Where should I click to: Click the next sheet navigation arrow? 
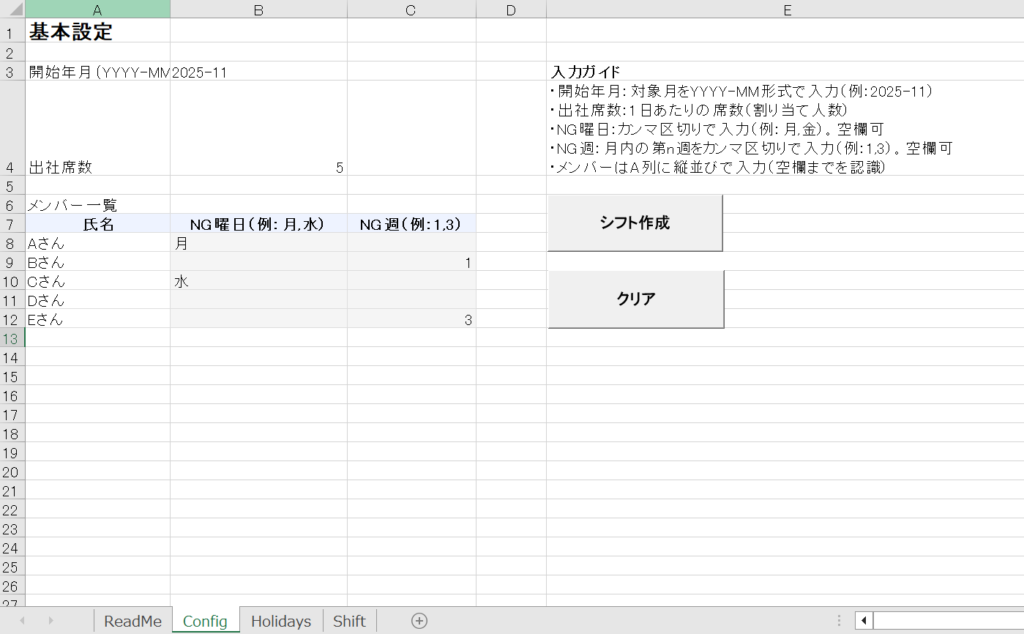(51, 621)
